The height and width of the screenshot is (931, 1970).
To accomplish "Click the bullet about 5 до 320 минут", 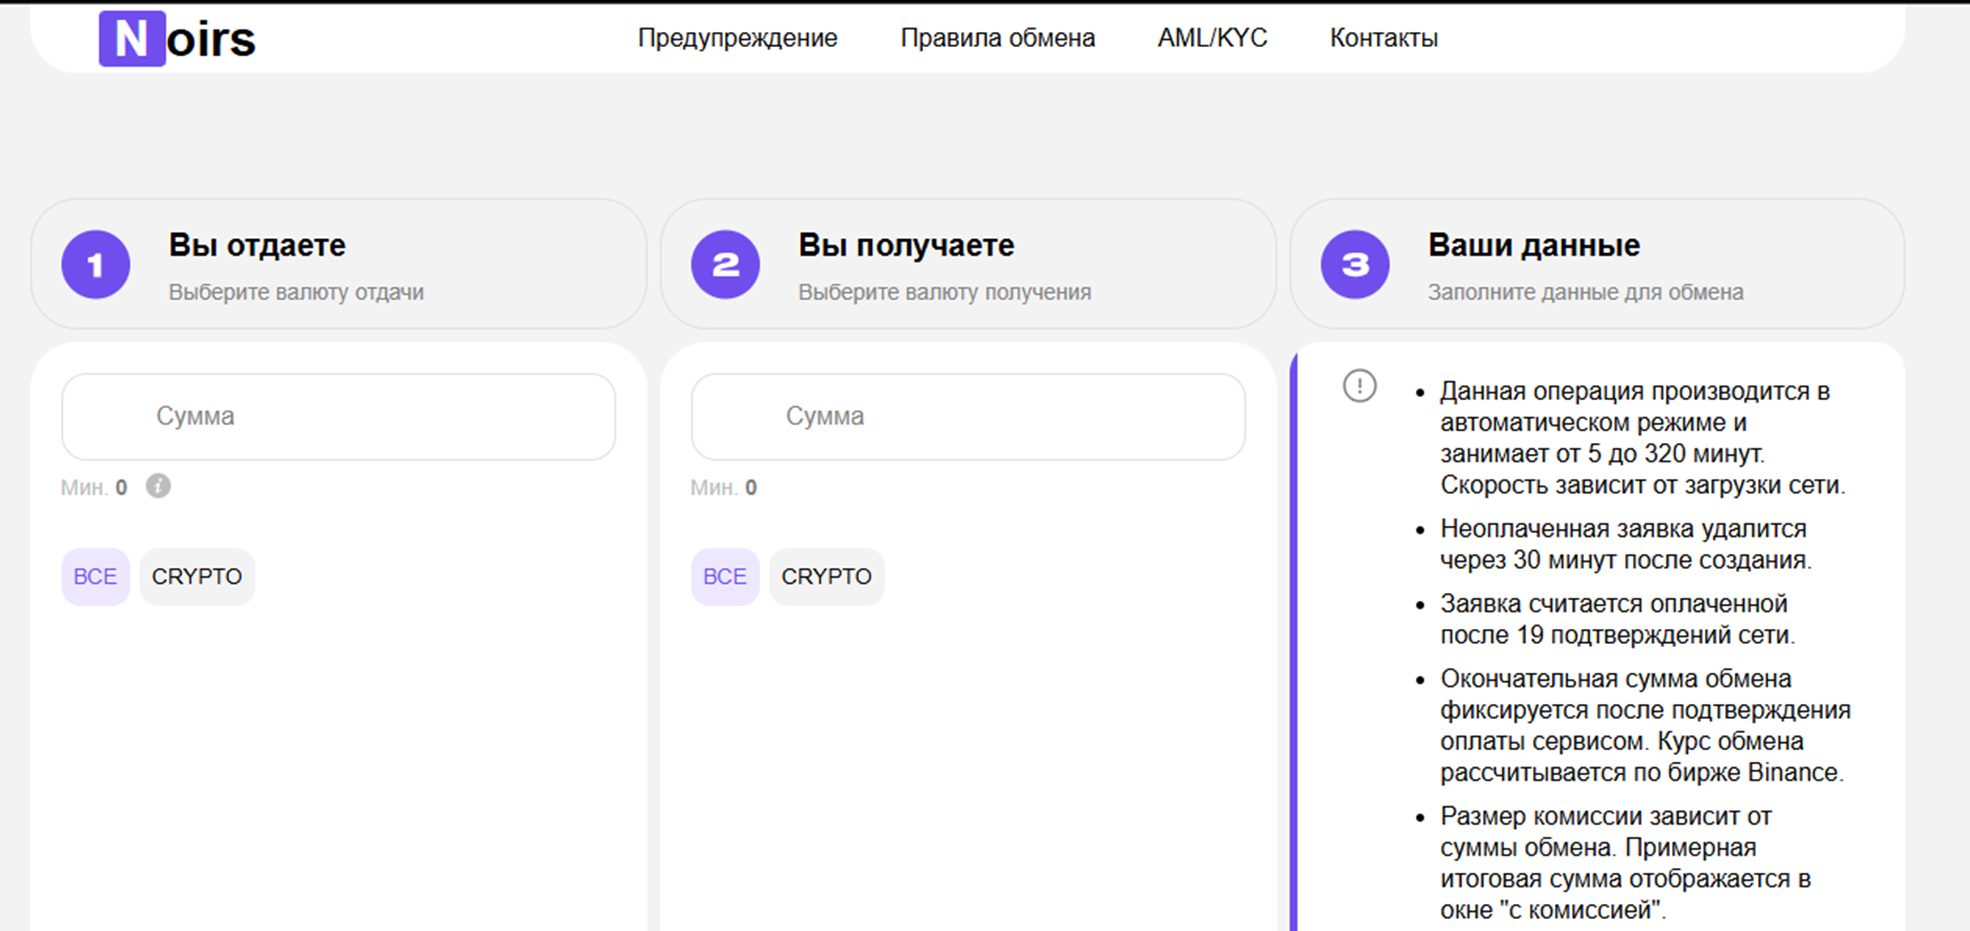I will [x=1642, y=438].
